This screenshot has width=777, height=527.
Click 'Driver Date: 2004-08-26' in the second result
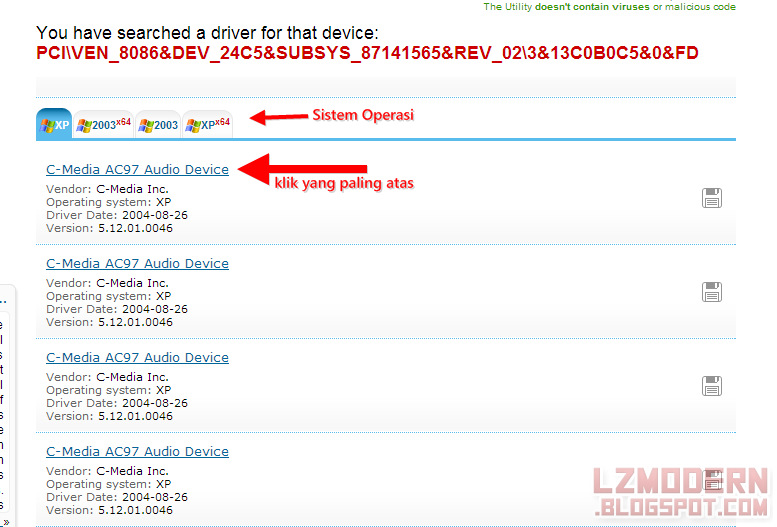pyautogui.click(x=117, y=309)
